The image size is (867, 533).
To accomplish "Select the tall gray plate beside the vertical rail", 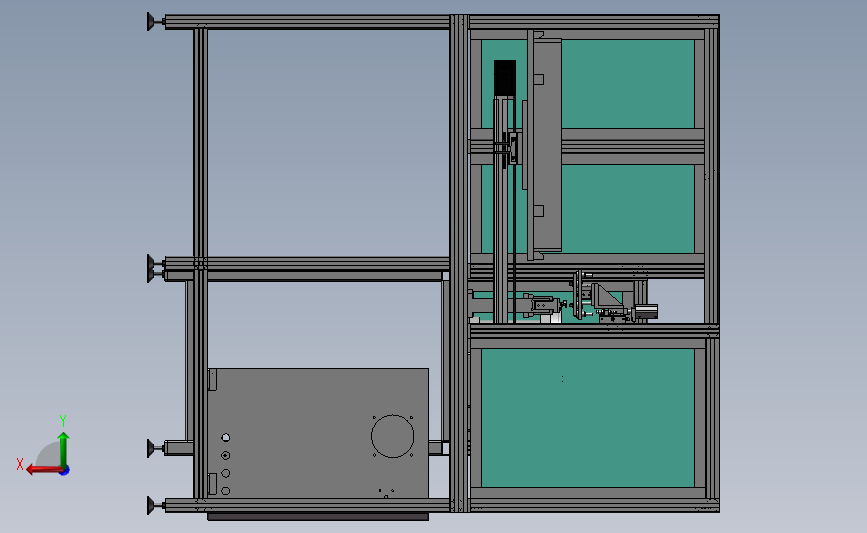I will pyautogui.click(x=547, y=145).
